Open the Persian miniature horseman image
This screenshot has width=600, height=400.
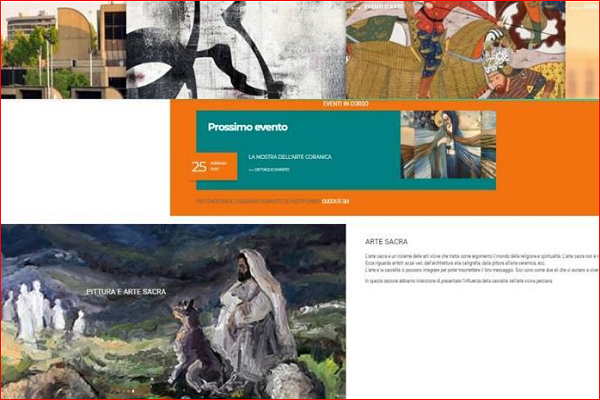pos(456,50)
